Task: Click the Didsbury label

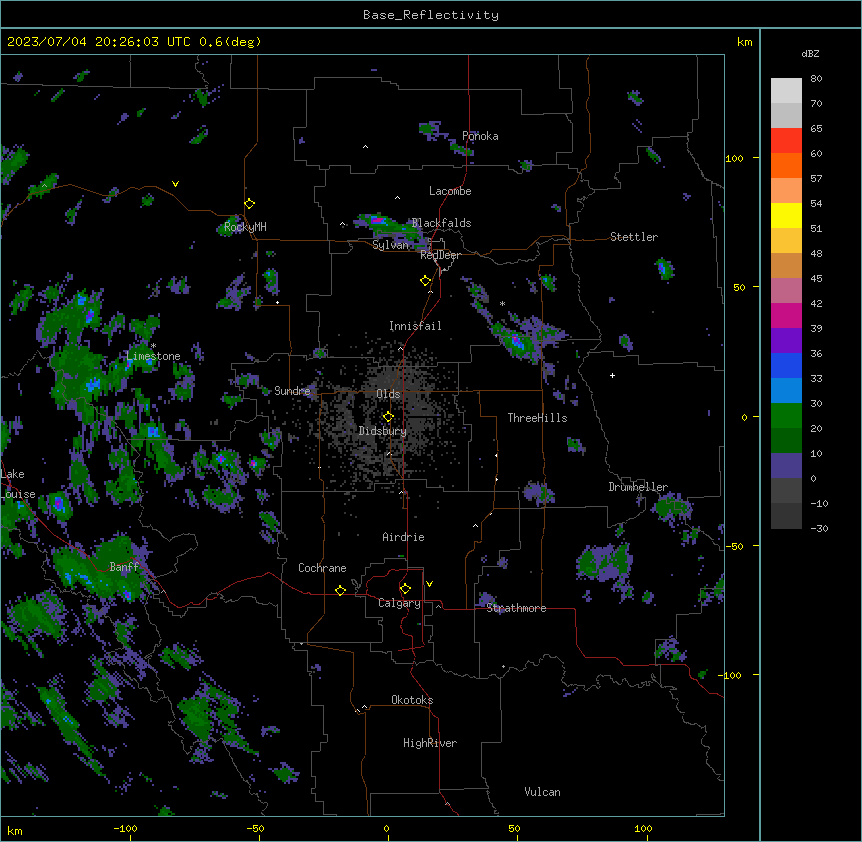Action: pos(383,431)
